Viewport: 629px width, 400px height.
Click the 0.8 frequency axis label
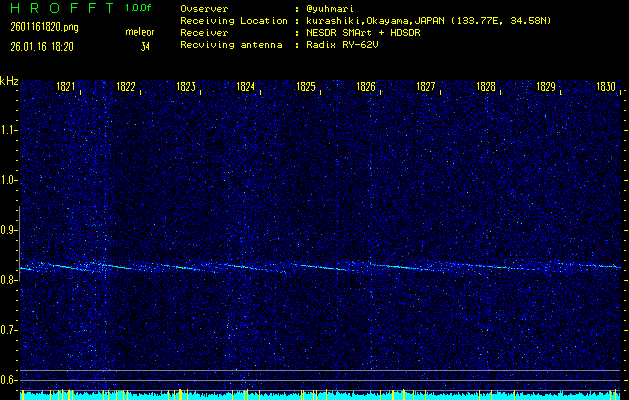click(x=9, y=280)
